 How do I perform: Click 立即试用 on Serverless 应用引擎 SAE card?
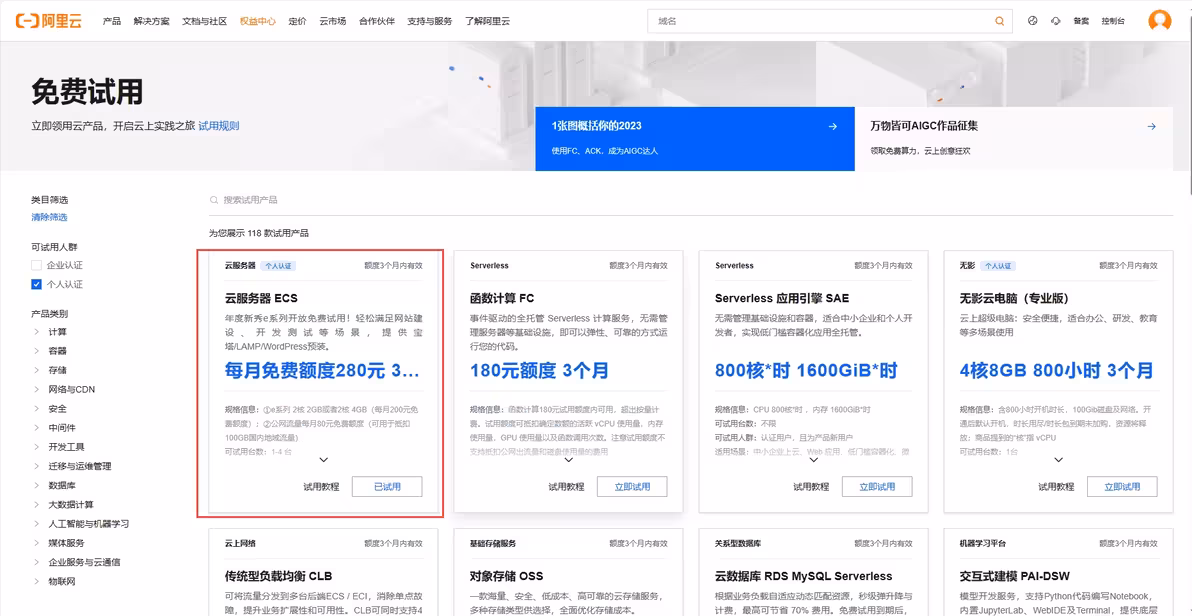tap(877, 487)
